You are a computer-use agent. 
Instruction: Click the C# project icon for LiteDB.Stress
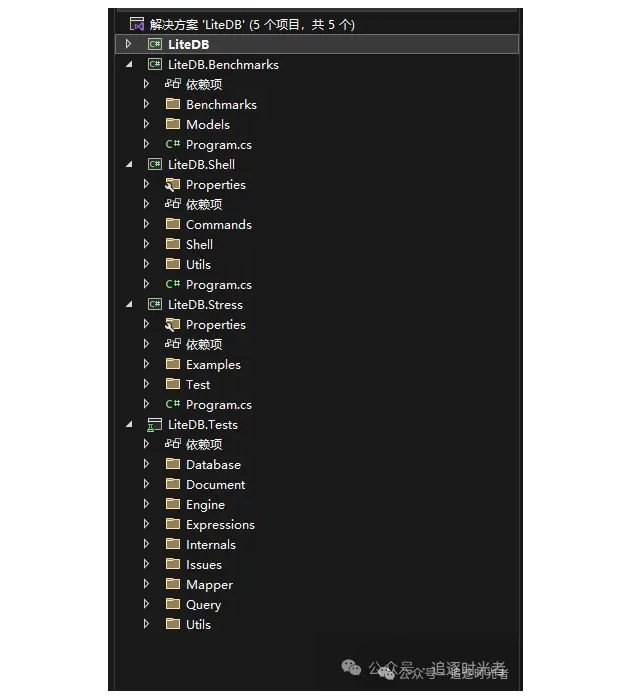pos(155,304)
